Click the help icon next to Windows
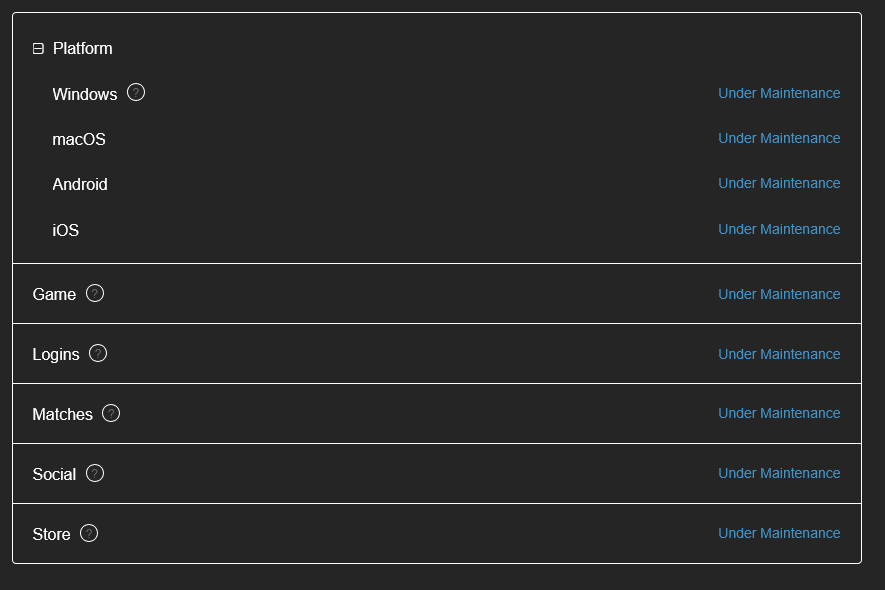Image resolution: width=885 pixels, height=590 pixels. [136, 93]
